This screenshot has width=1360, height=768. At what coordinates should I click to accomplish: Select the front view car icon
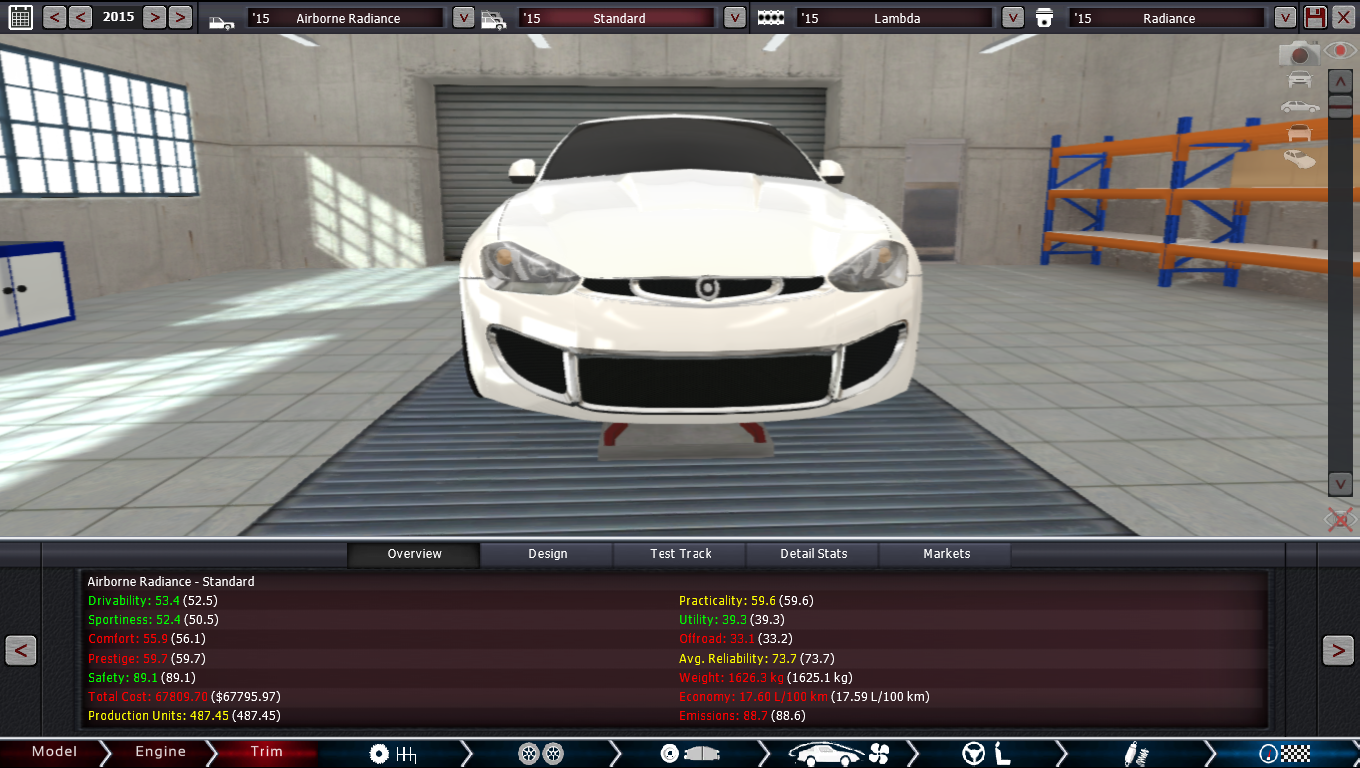coord(1299,80)
